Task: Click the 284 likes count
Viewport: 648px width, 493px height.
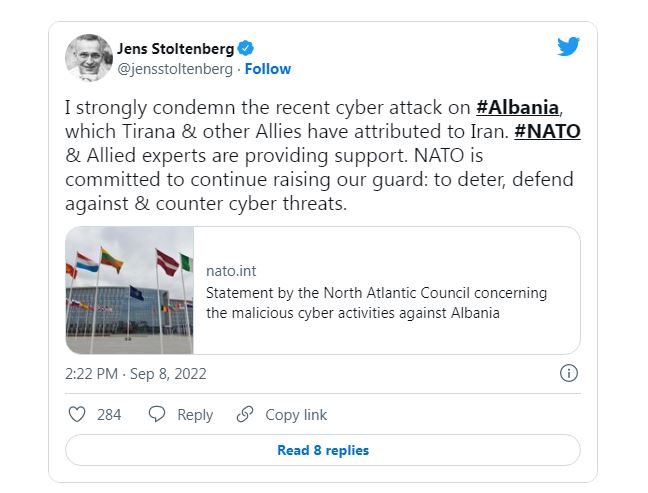Action: pyautogui.click(x=109, y=414)
